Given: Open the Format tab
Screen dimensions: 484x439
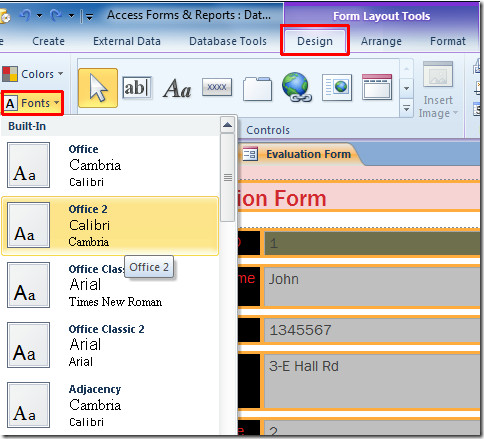Looking at the screenshot, I should tap(448, 41).
